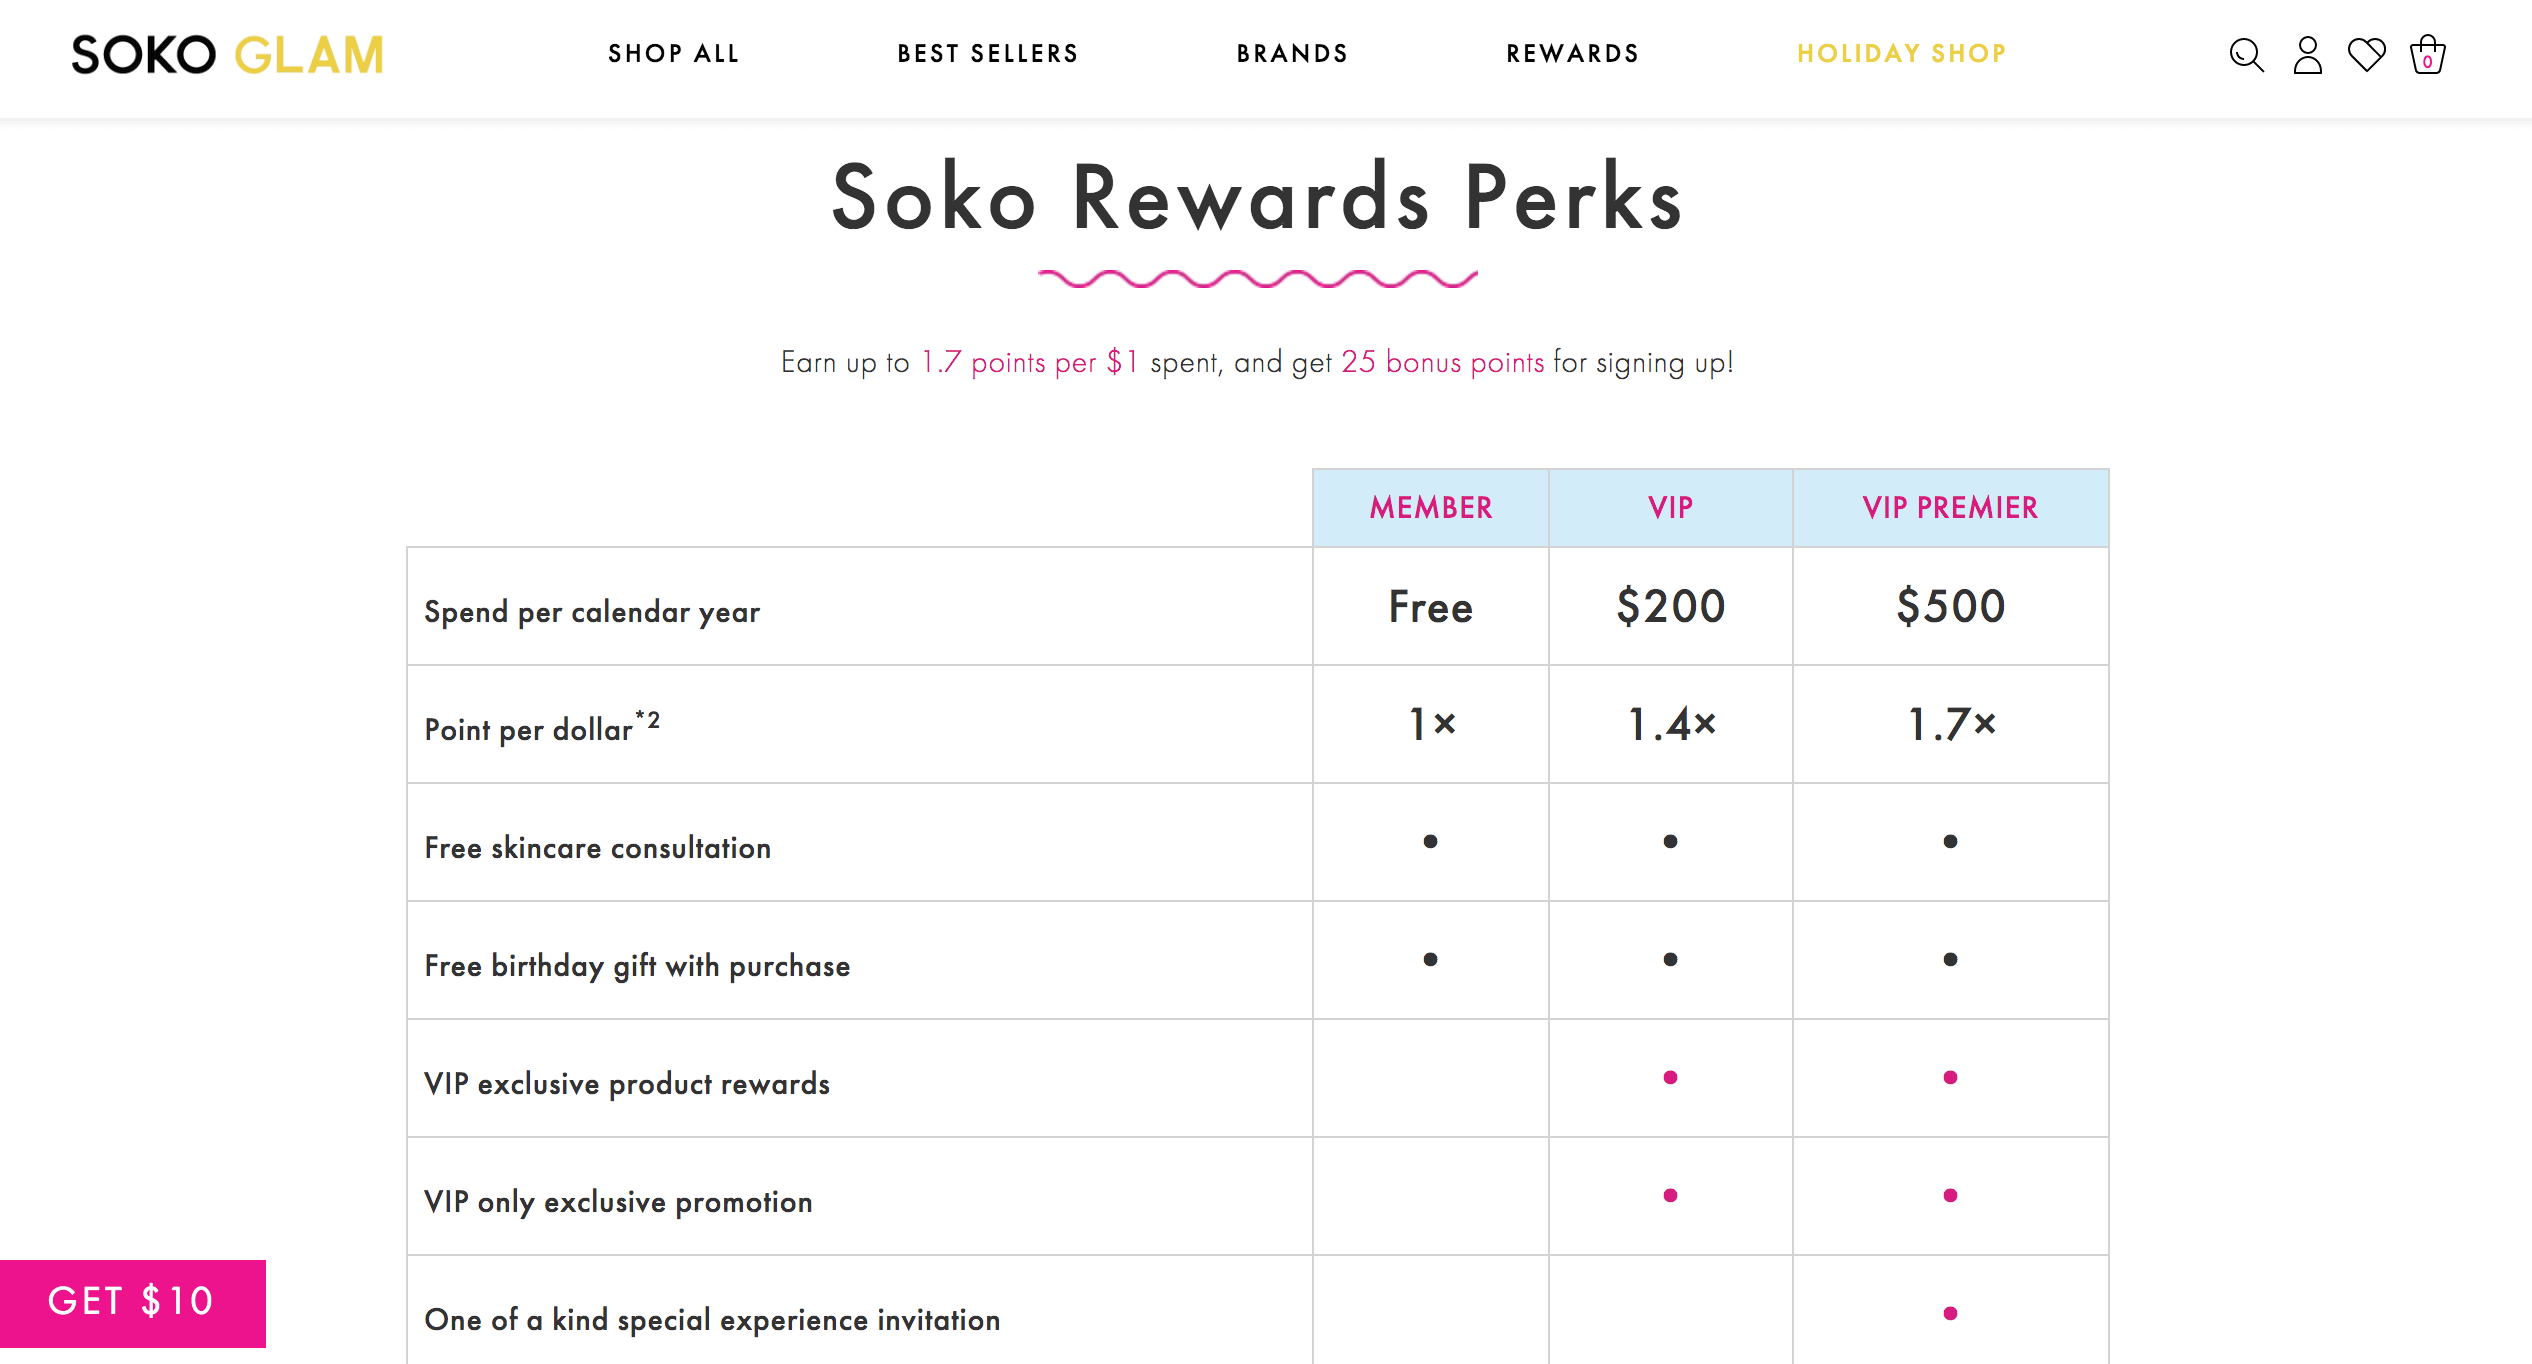This screenshot has width=2532, height=1364.
Task: Open the Shop All menu
Action: coord(674,54)
